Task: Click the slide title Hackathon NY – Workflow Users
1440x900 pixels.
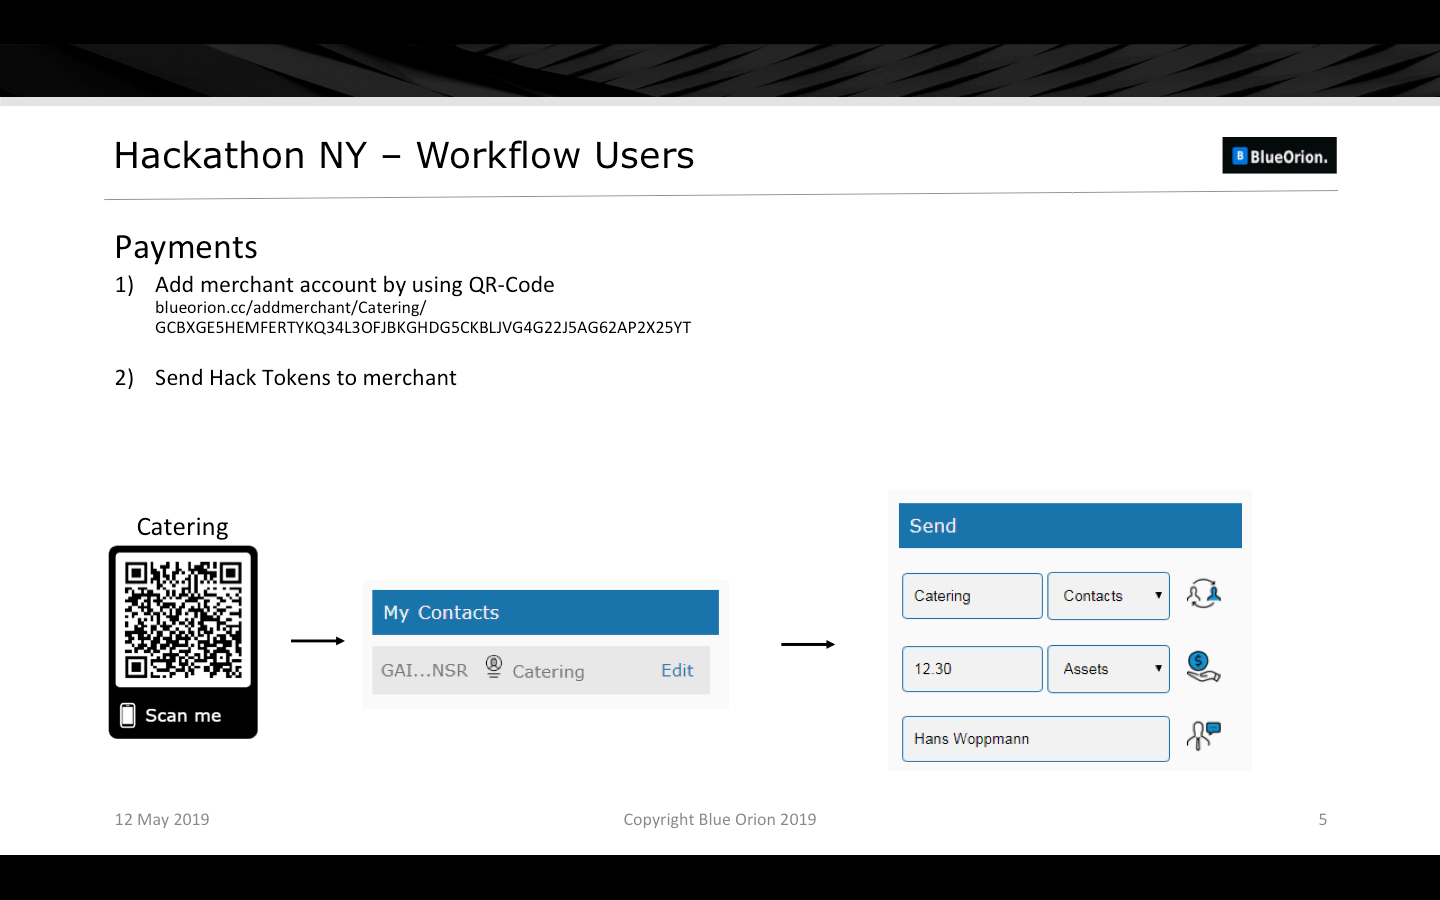Action: 404,156
